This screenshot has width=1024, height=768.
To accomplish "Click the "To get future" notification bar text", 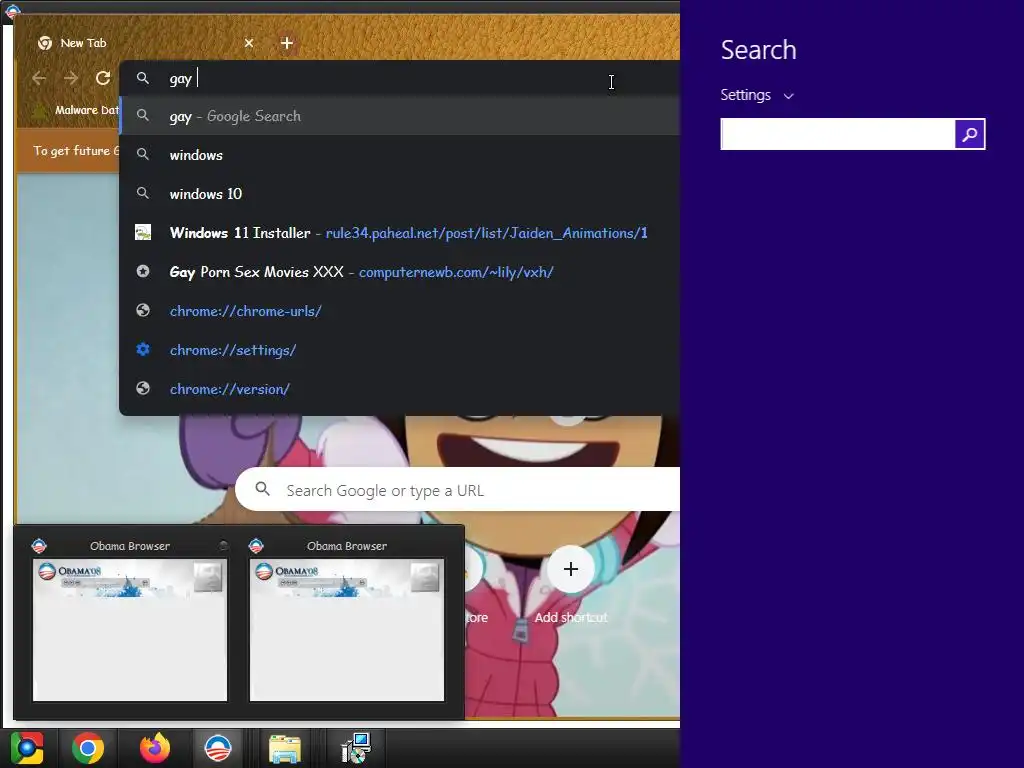I will pos(76,151).
